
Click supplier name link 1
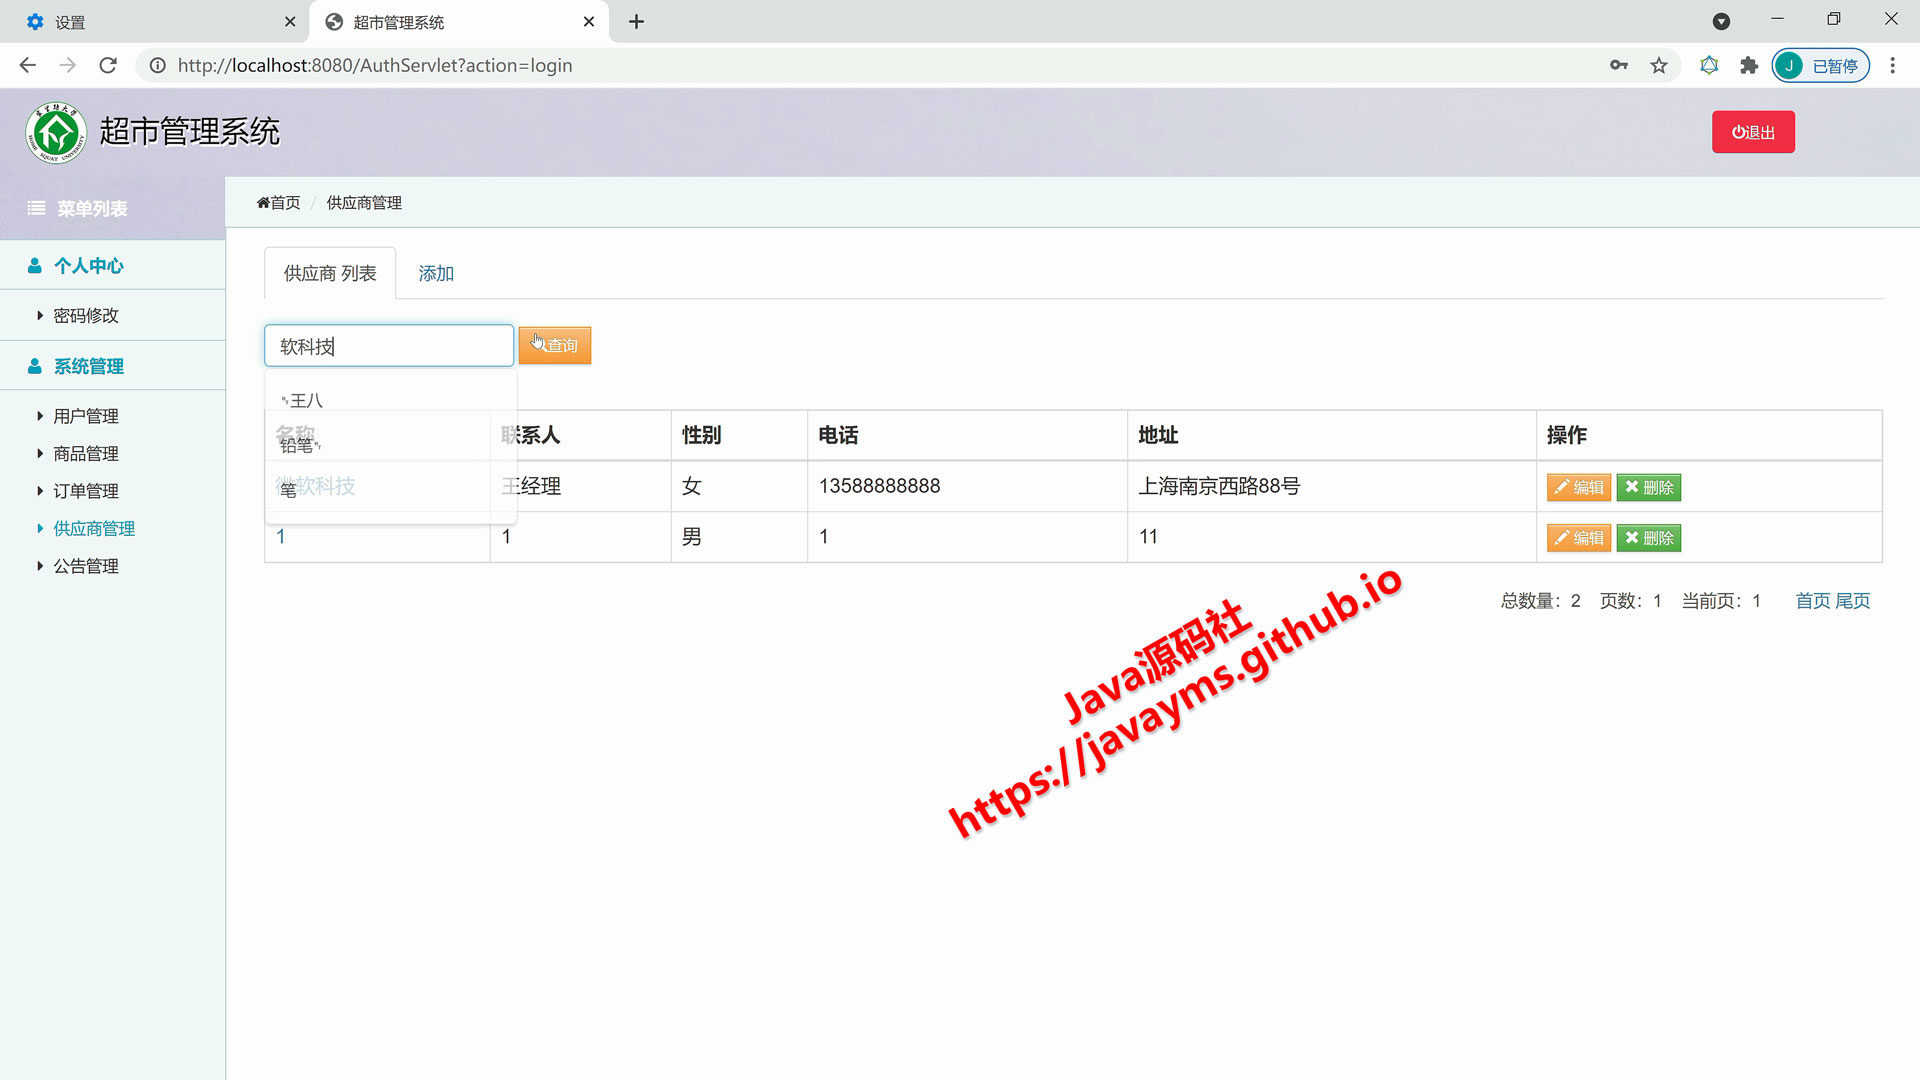[x=281, y=537]
